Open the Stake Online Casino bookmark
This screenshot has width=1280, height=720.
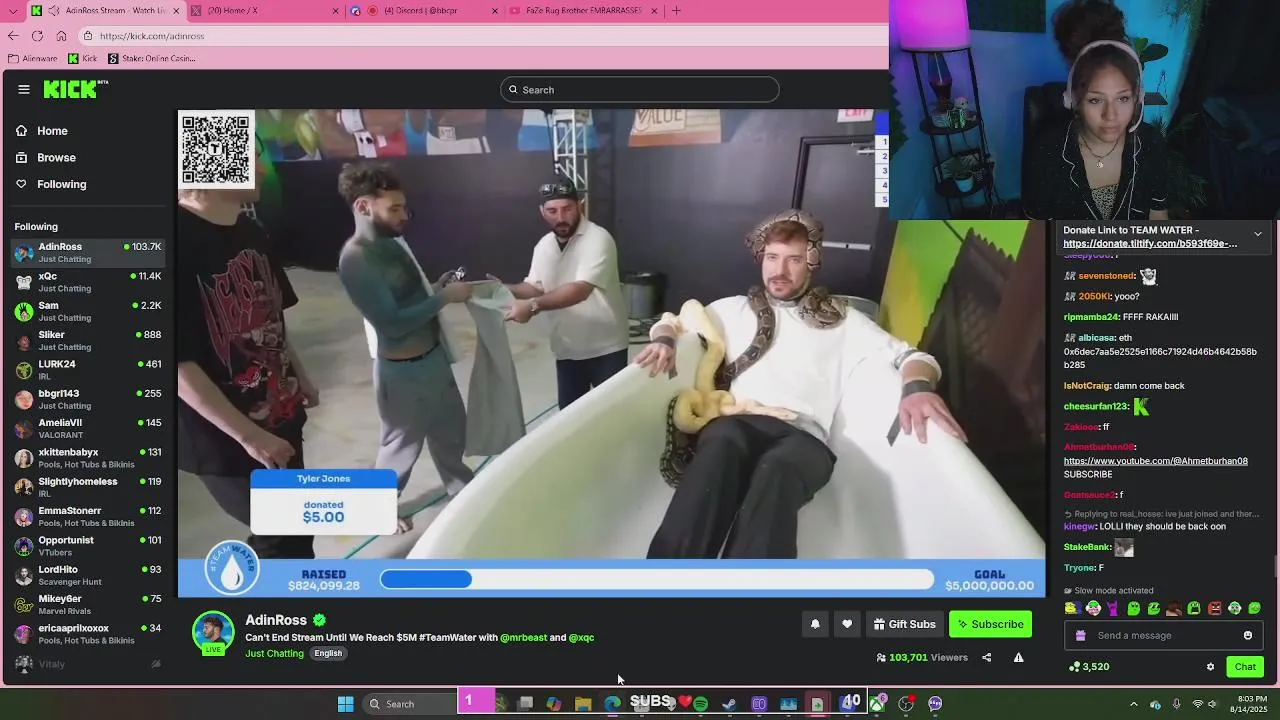152,58
